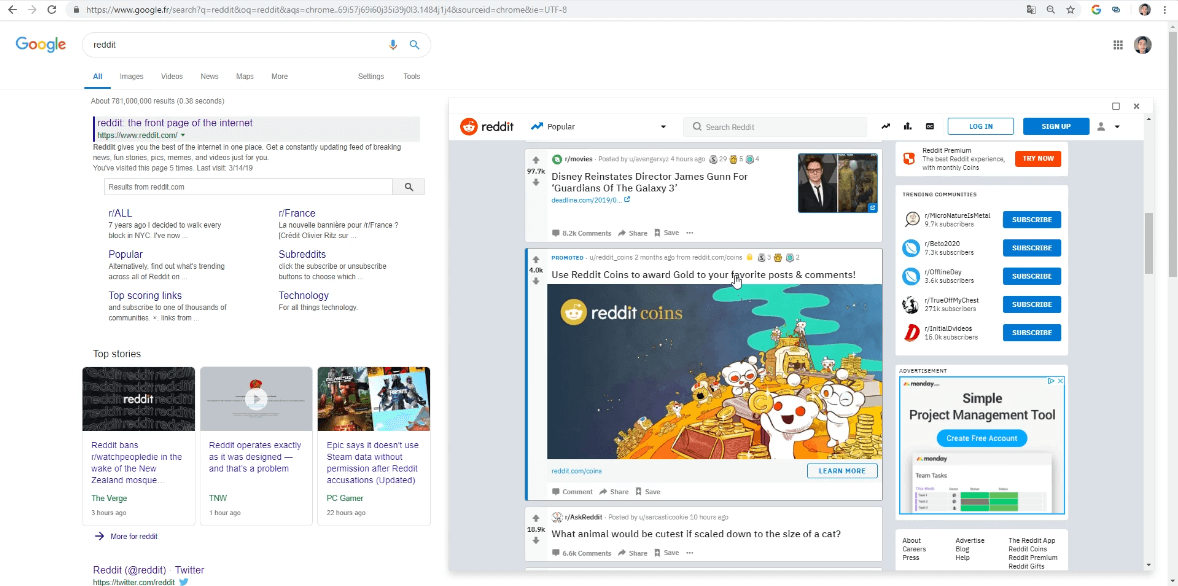Expand the reddit.com result options arrow

pos(183,135)
